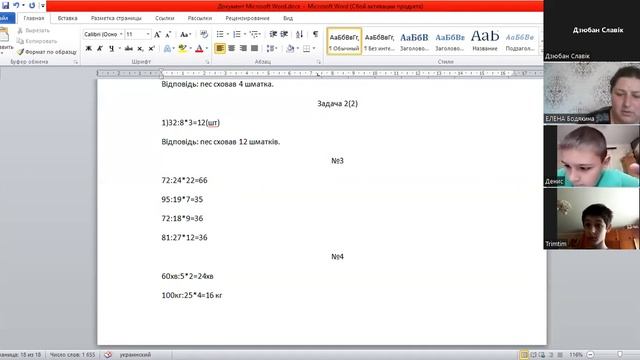This screenshot has height=360, width=640.
Task: Toggle subscript formatting
Action: tap(140, 49)
